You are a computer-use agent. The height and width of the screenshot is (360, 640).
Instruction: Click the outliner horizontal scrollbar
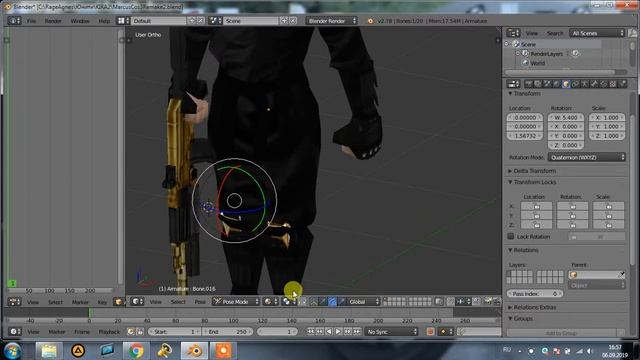(560, 72)
